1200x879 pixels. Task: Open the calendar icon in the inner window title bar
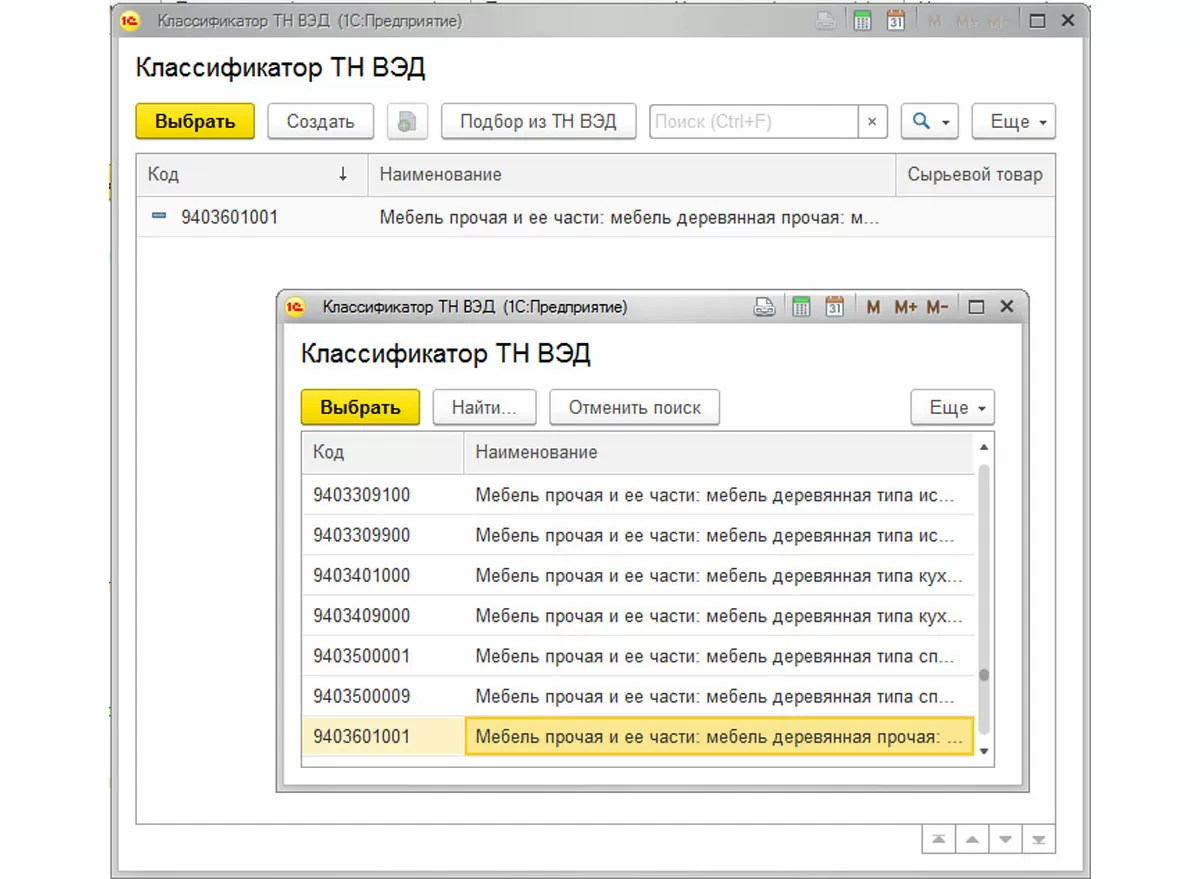click(x=835, y=307)
